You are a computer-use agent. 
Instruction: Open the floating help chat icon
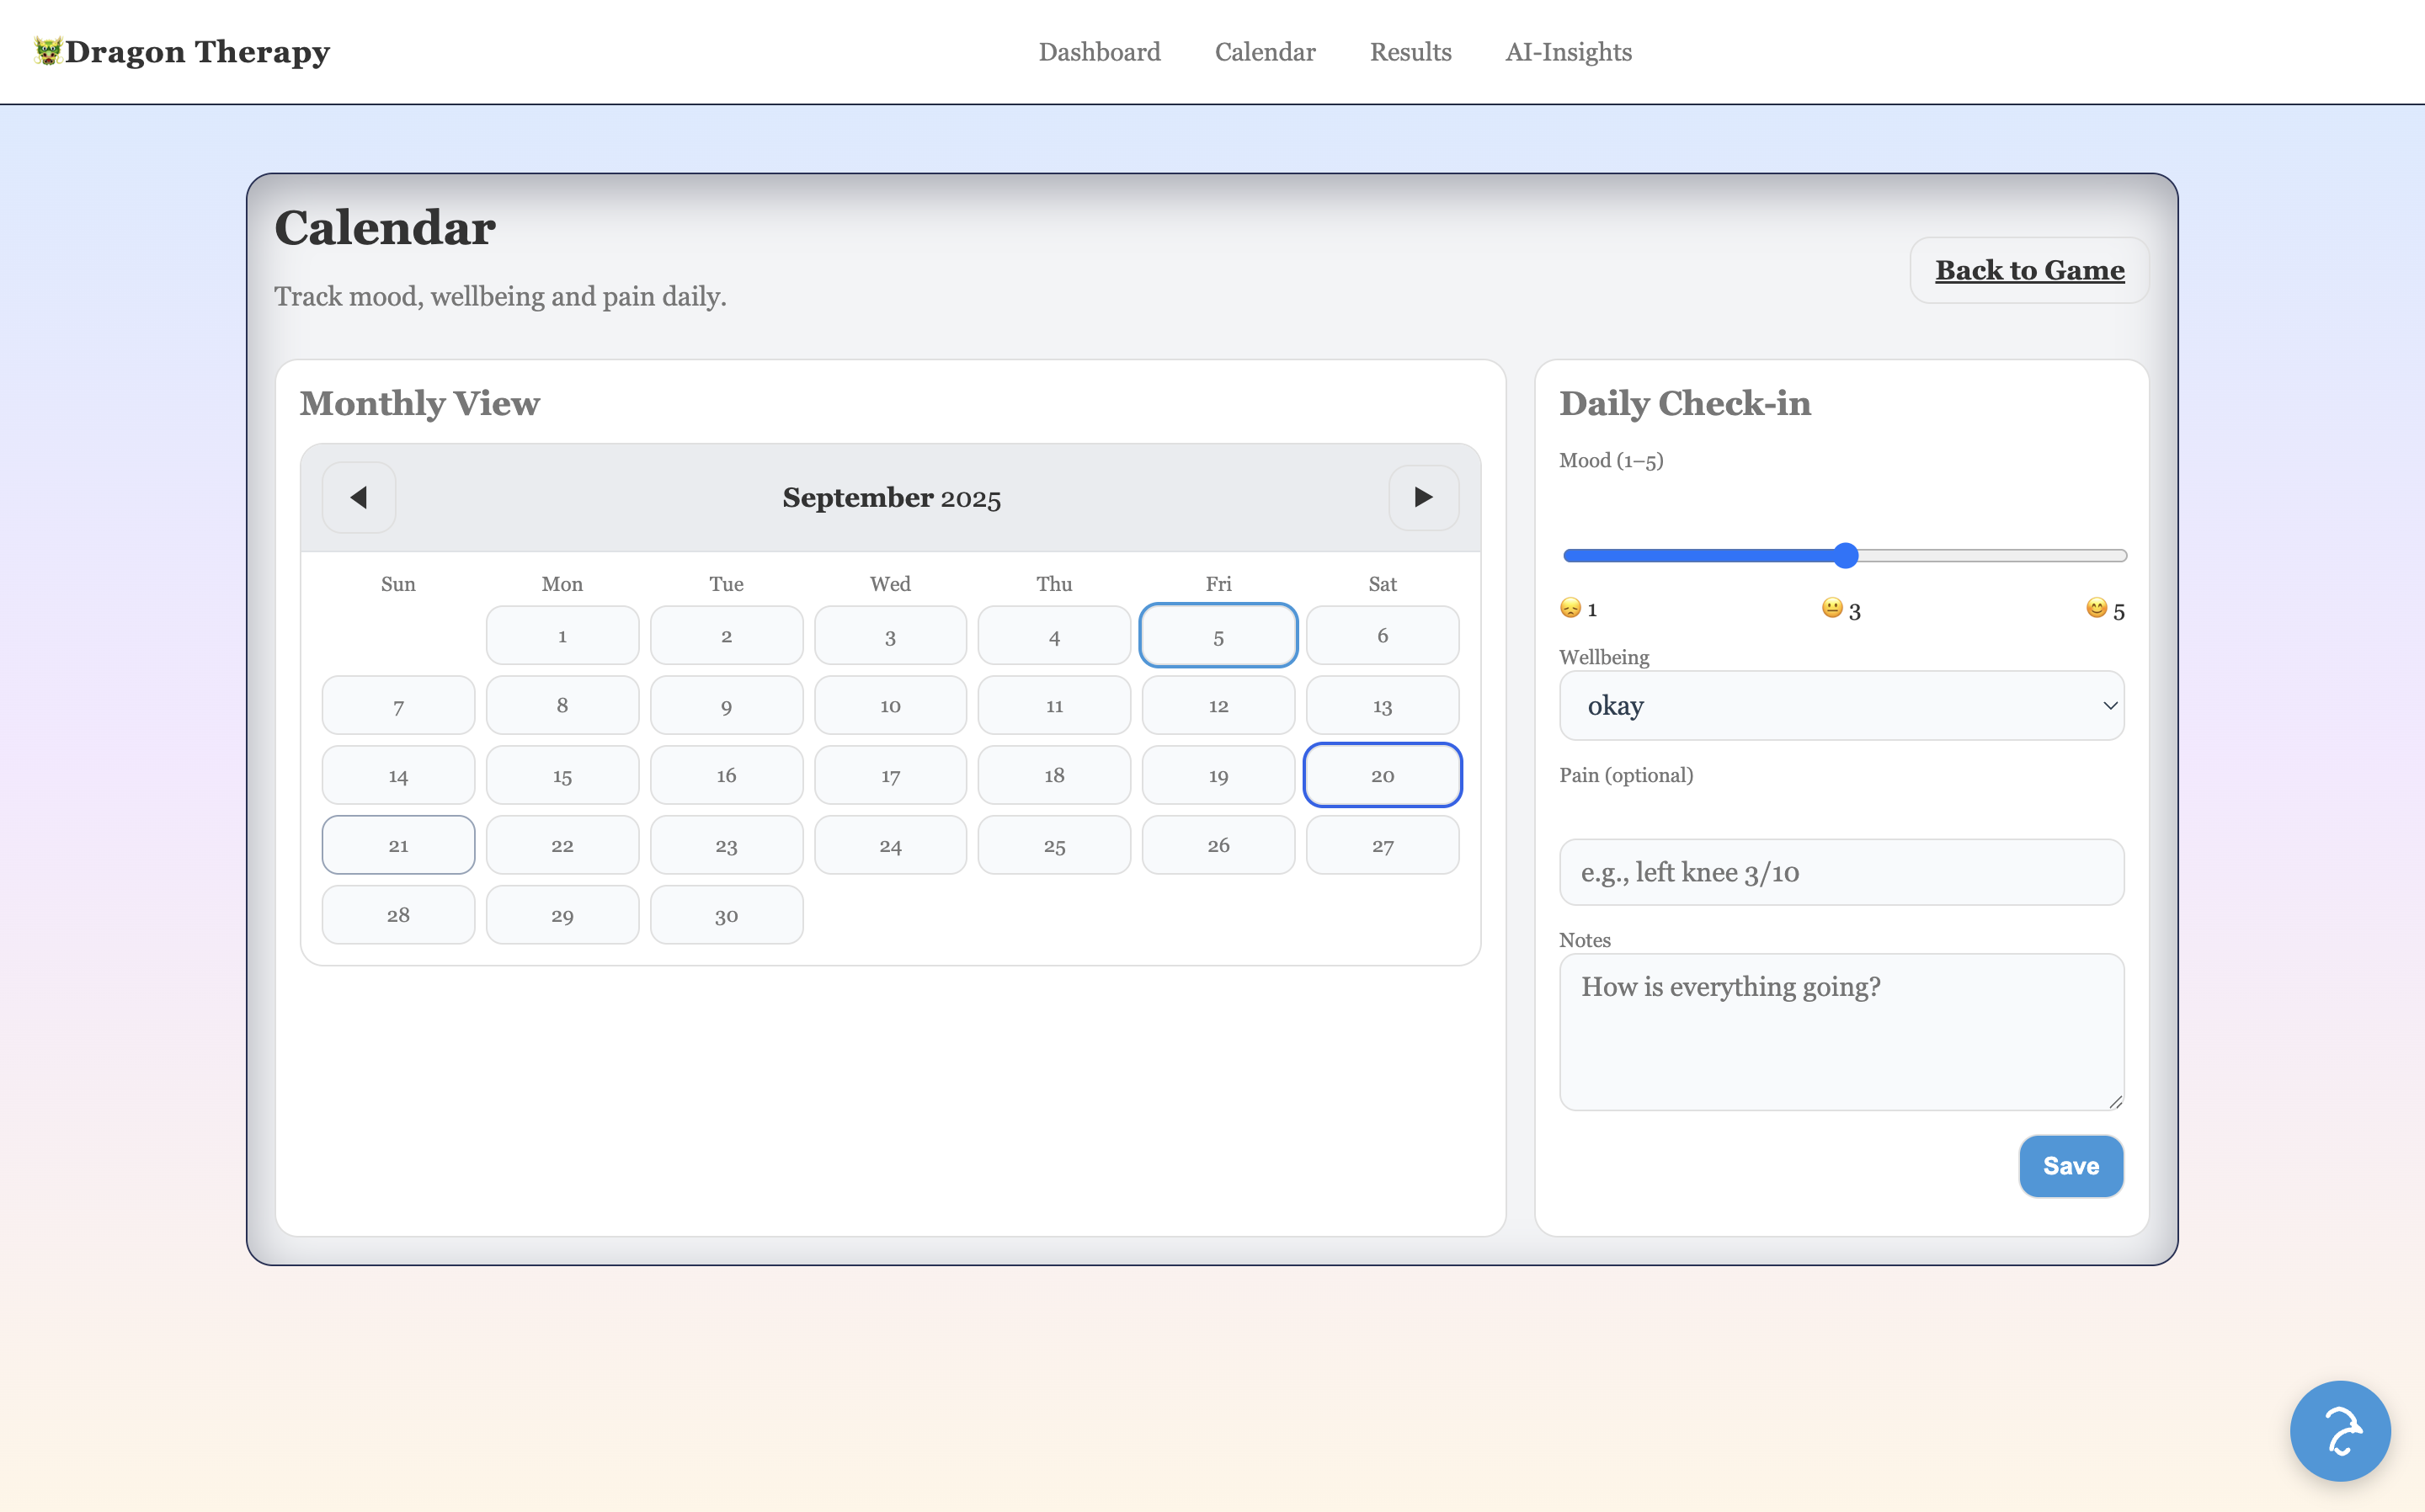(2340, 1430)
